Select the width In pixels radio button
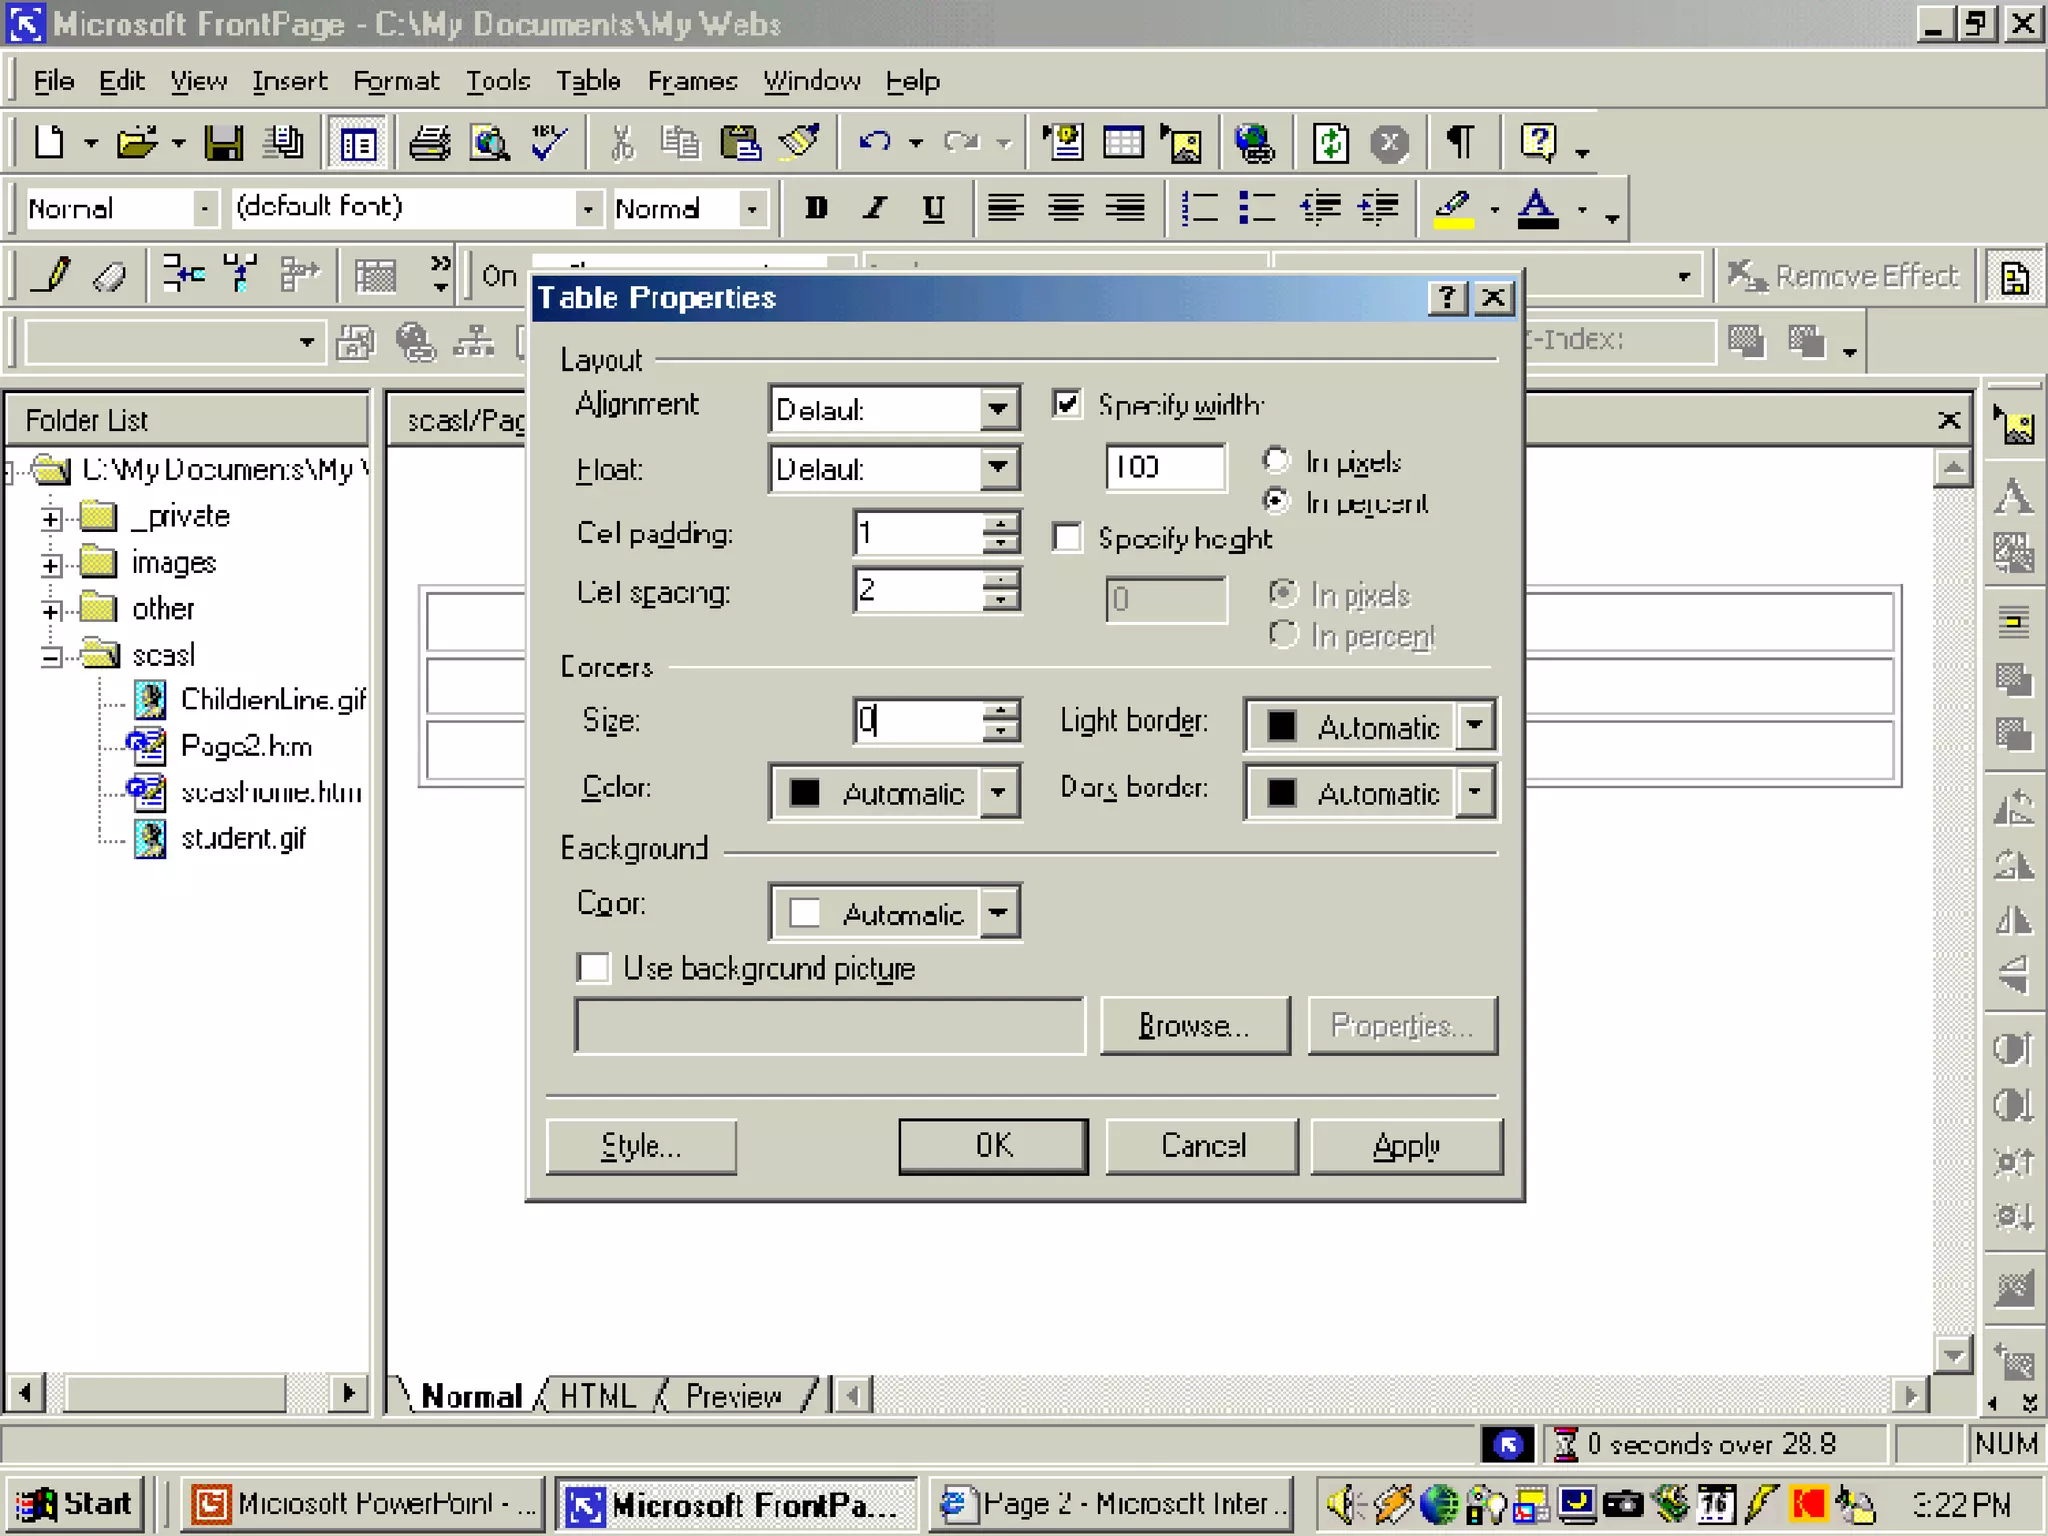The height and width of the screenshot is (1536, 2048). tap(1276, 460)
